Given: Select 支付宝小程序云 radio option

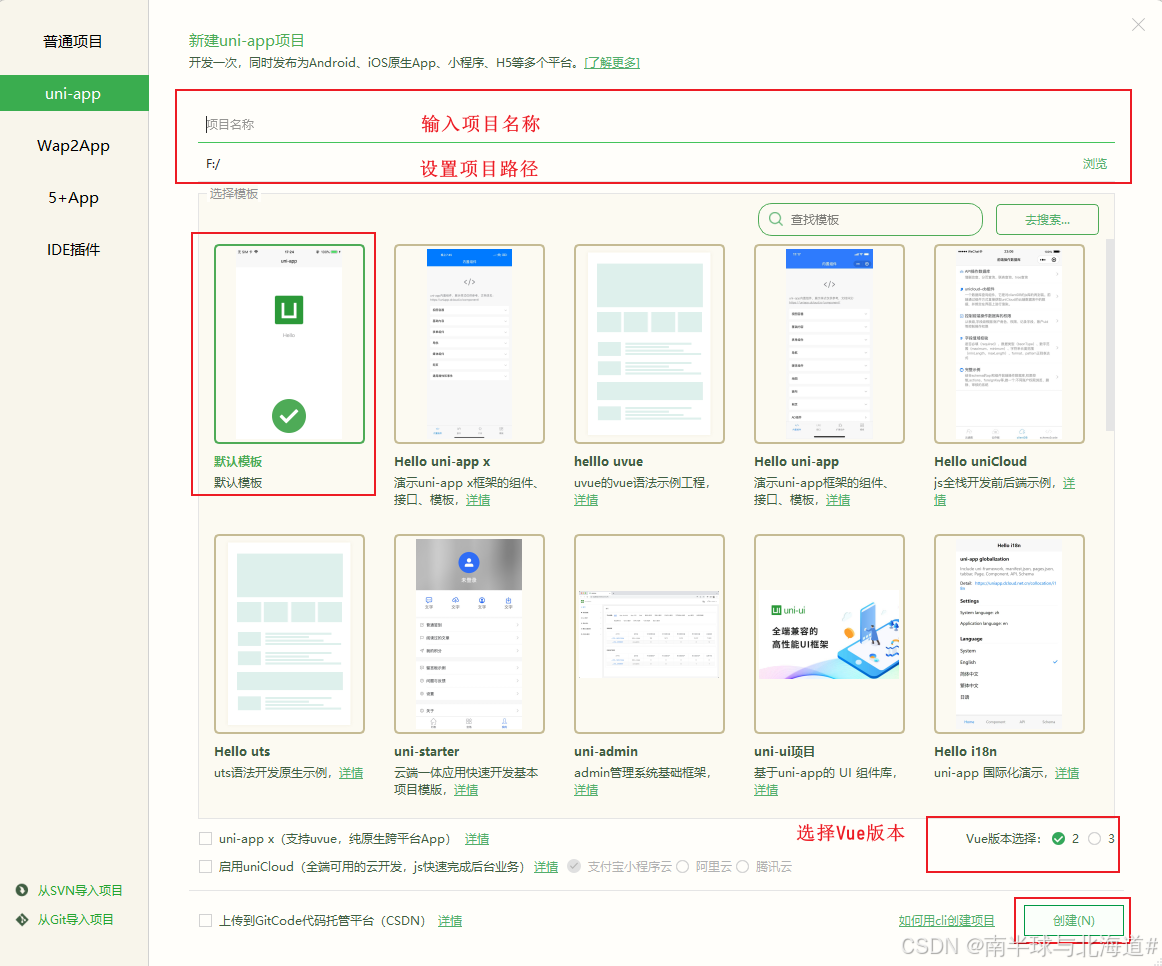Looking at the screenshot, I should pyautogui.click(x=574, y=866).
